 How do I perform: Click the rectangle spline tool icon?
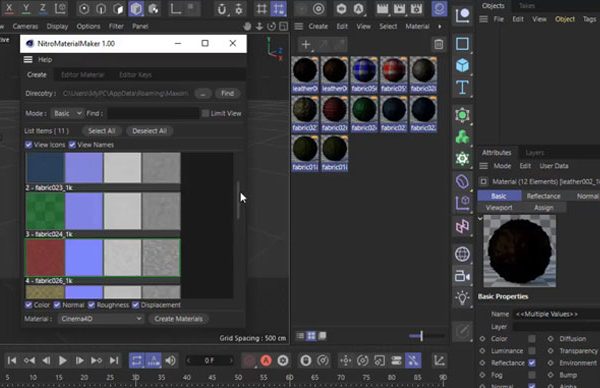[x=462, y=44]
